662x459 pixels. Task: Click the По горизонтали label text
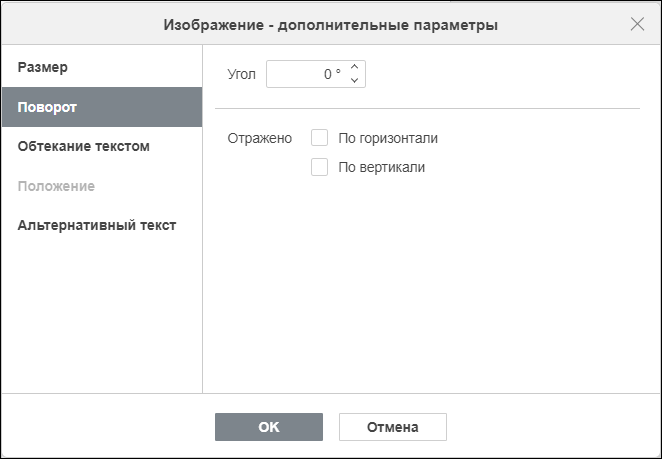[388, 138]
